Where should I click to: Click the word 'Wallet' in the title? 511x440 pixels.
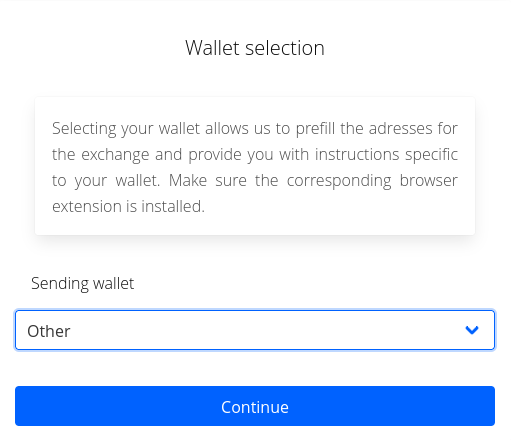(212, 48)
